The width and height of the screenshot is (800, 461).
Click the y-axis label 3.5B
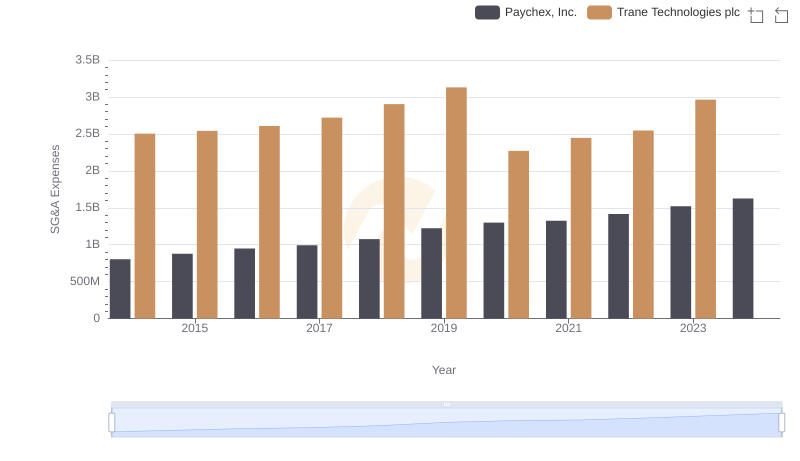[x=88, y=60]
